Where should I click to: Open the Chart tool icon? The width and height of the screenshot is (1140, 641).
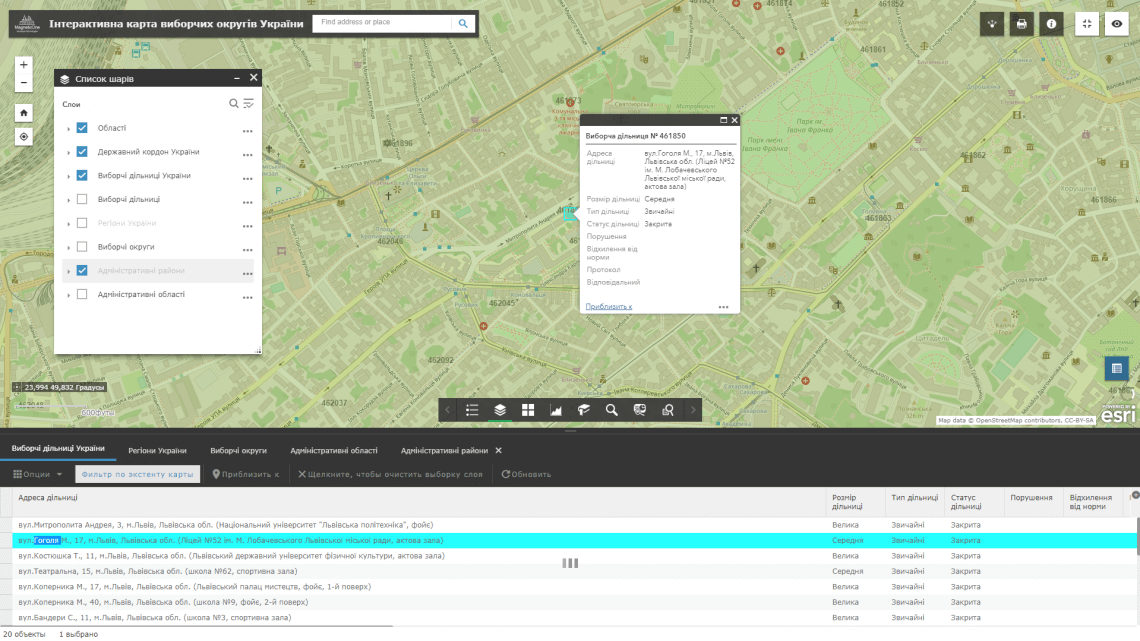pos(555,409)
